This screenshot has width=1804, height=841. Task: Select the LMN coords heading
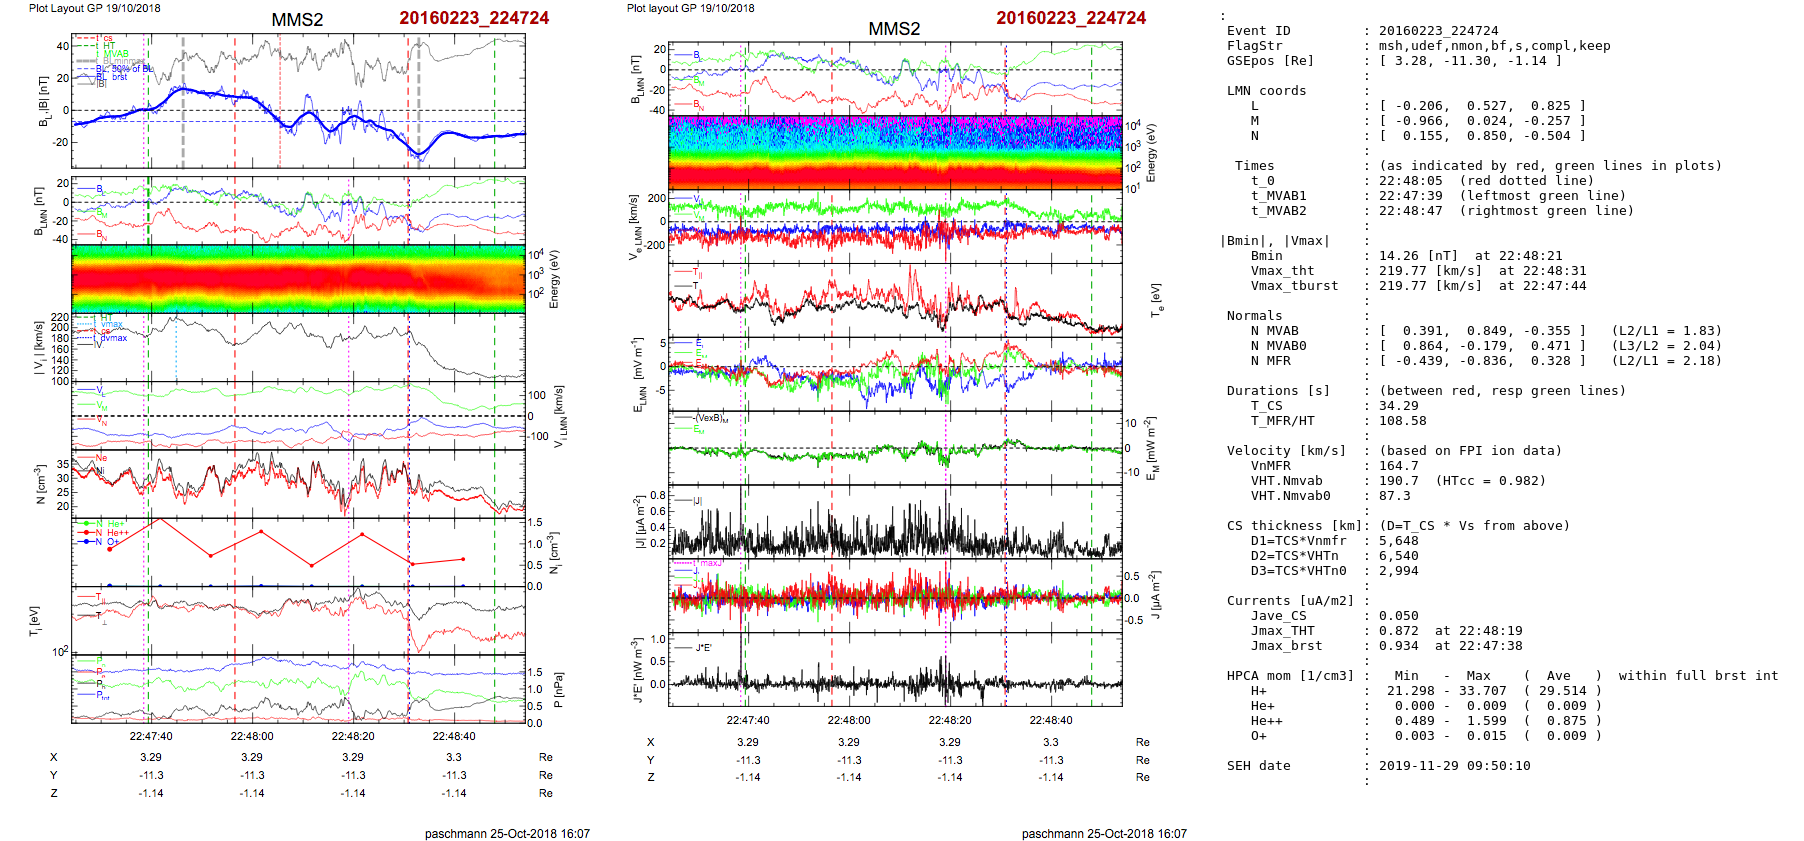pos(1266,91)
